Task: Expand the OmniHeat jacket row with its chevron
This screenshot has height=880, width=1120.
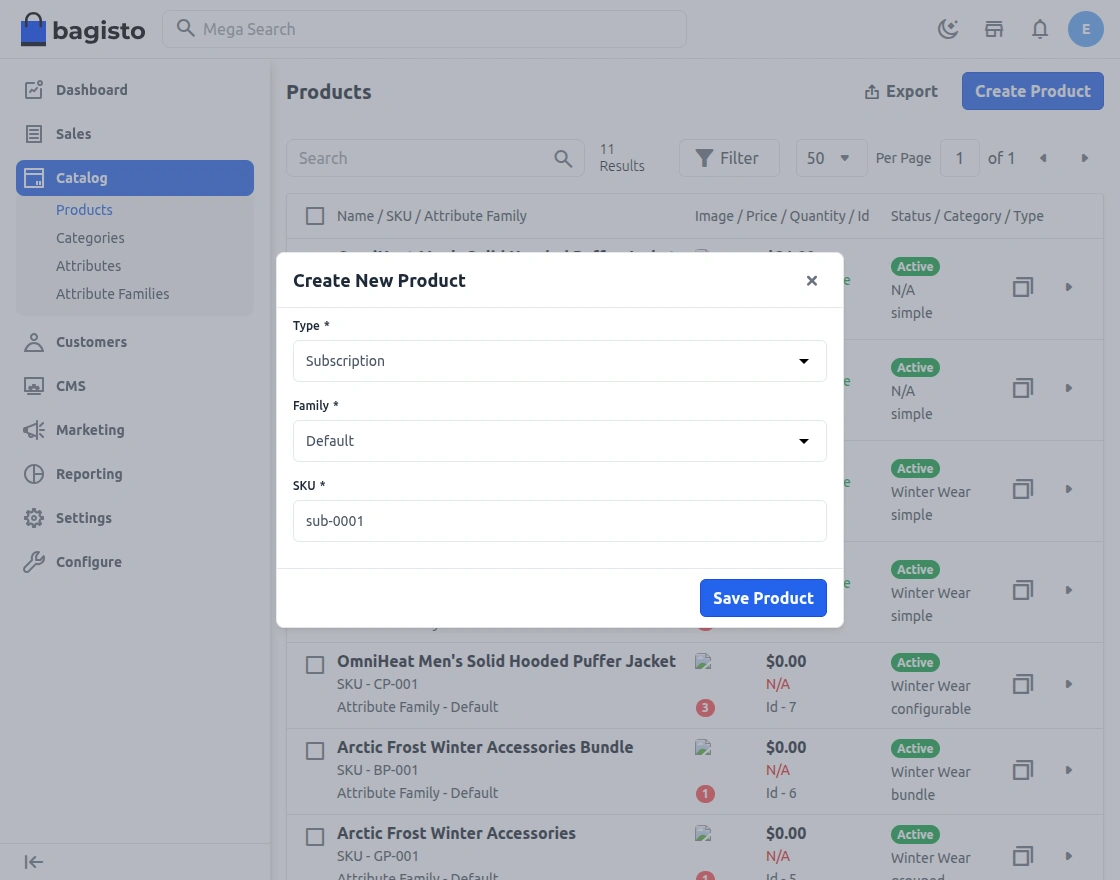Action: tap(1068, 685)
